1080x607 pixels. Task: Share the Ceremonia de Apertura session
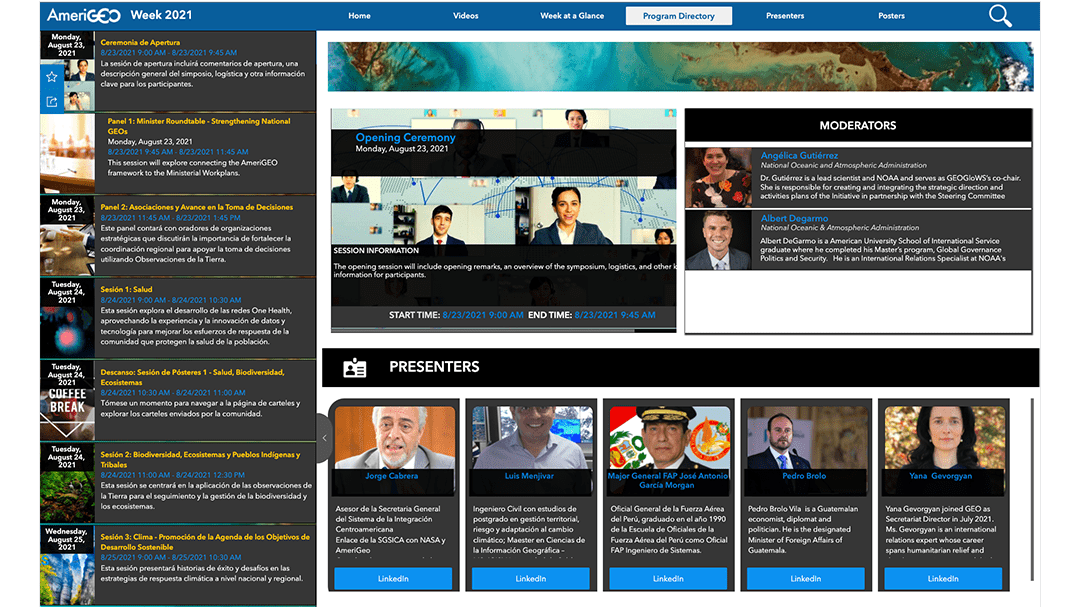click(x=52, y=102)
